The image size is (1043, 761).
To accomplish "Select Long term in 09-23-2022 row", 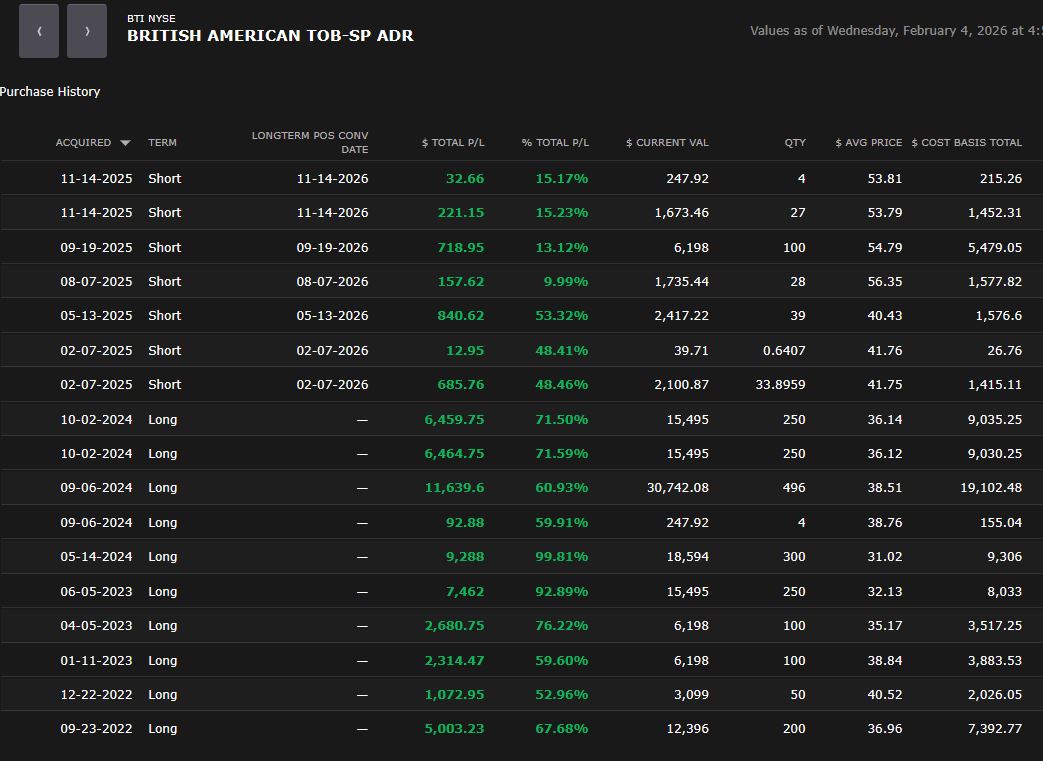I will (x=162, y=728).
